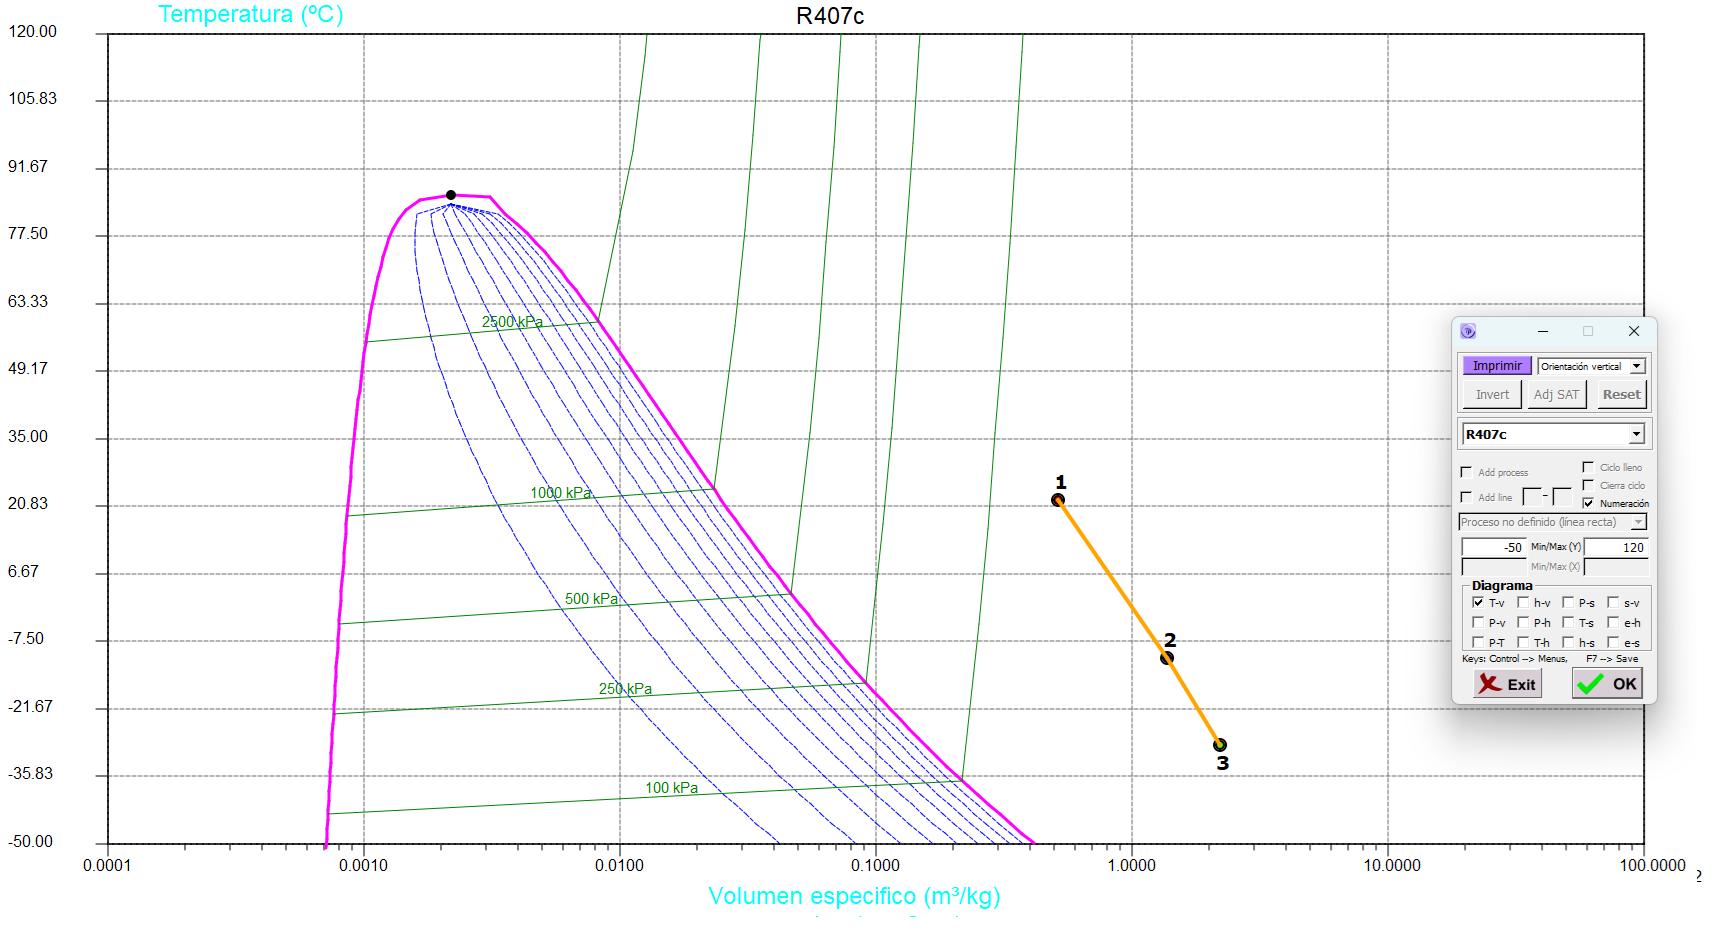
Task: Enable the P-h diagram checkbox
Action: (x=1523, y=622)
